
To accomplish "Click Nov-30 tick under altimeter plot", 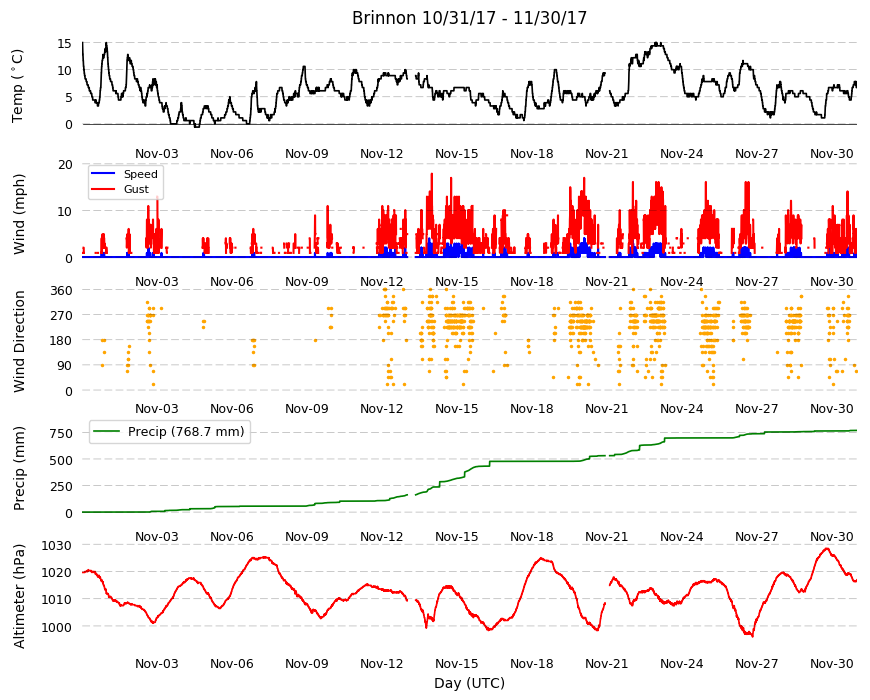I will [831, 663].
